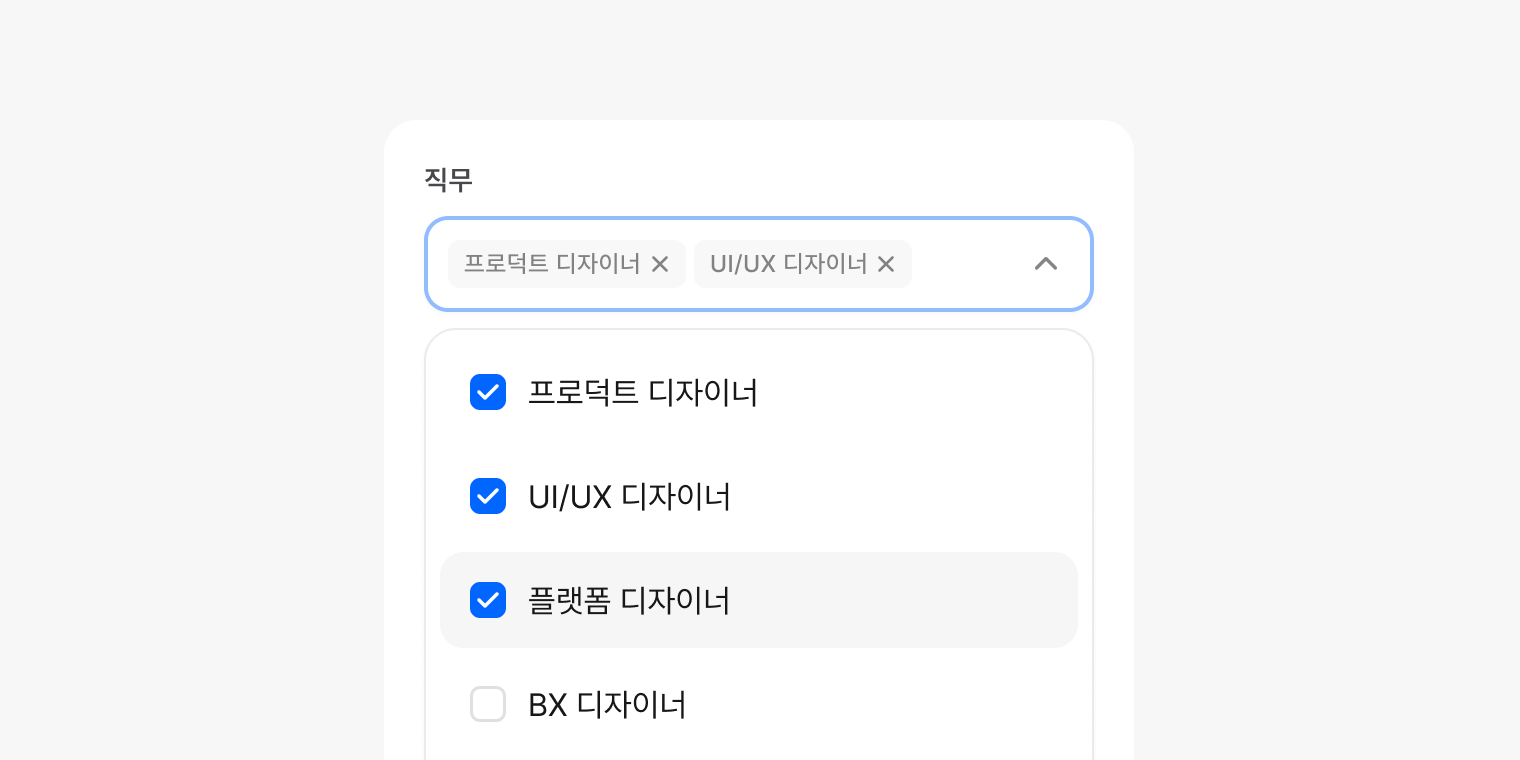Click the 직무 field label

448,180
